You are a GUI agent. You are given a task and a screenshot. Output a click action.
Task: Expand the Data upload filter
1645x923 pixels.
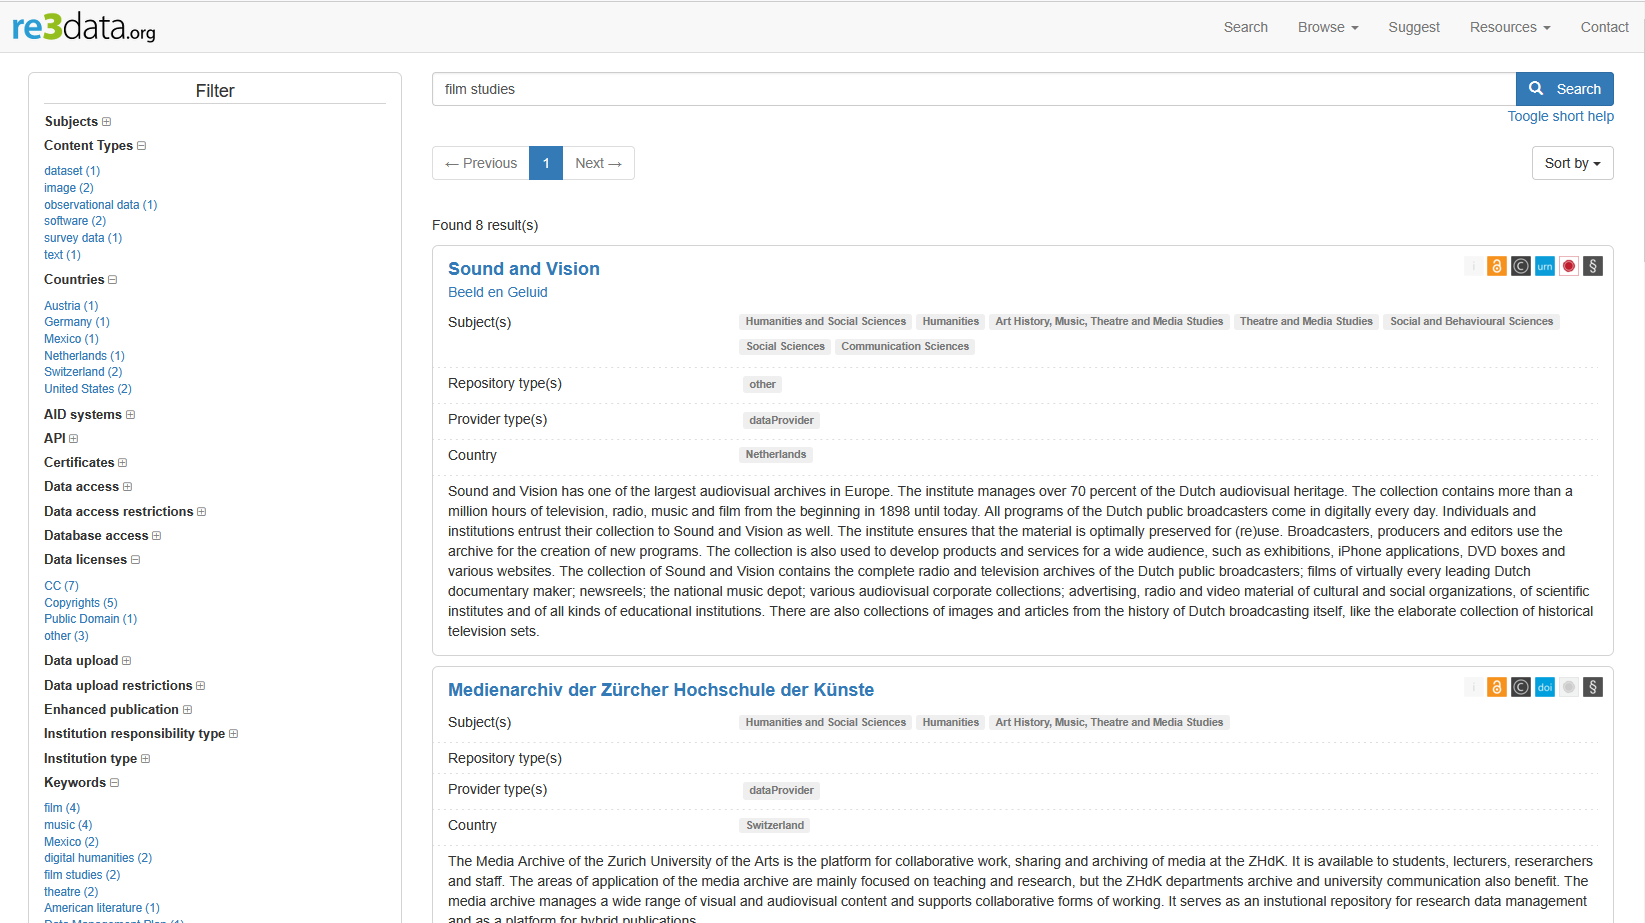point(126,661)
